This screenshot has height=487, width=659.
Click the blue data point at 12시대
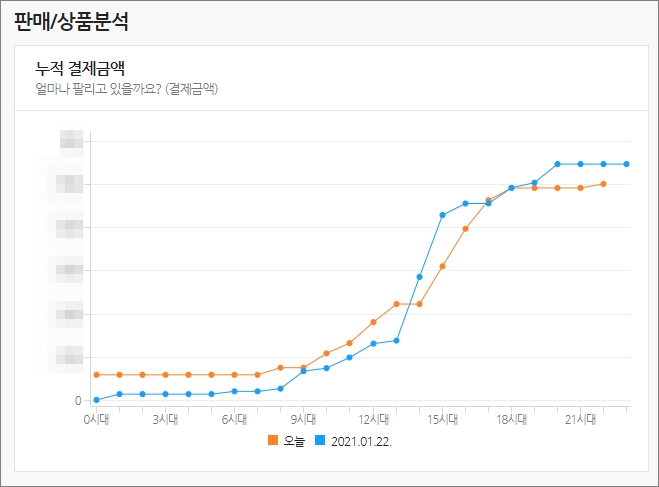(x=373, y=344)
